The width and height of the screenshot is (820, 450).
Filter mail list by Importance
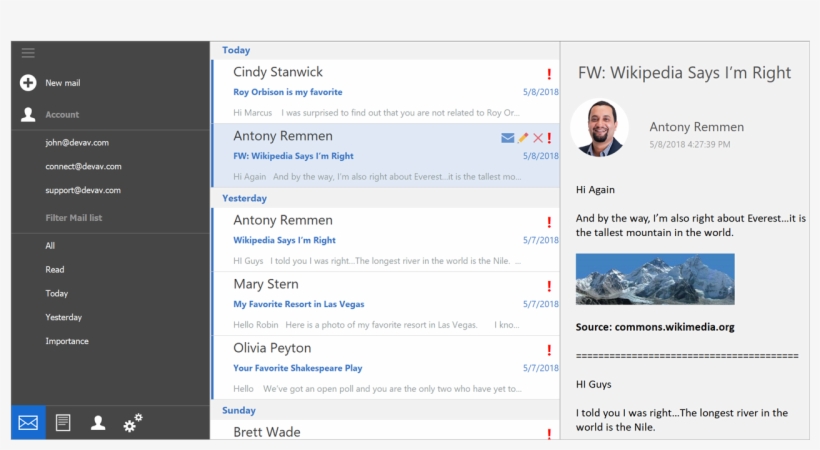(67, 341)
